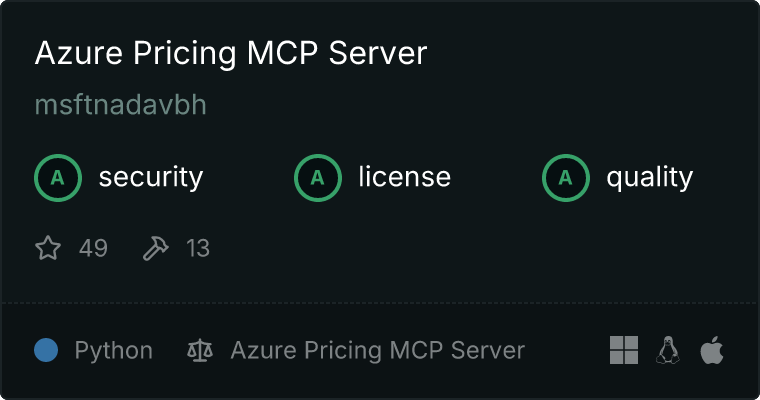Click the hammer tools icon
760x400 pixels.
156,248
